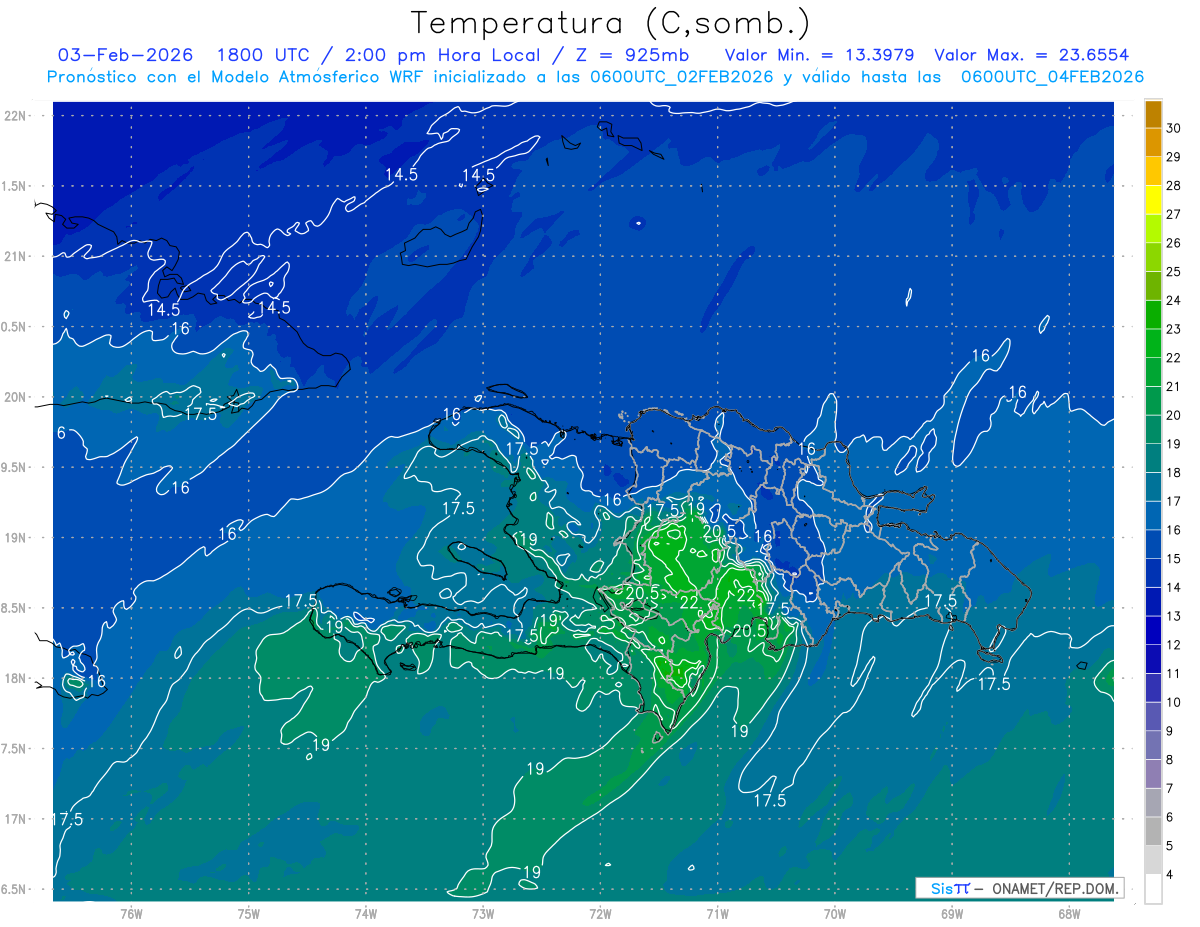
Task: Click the colorbar label "18"
Action: coord(1174,473)
